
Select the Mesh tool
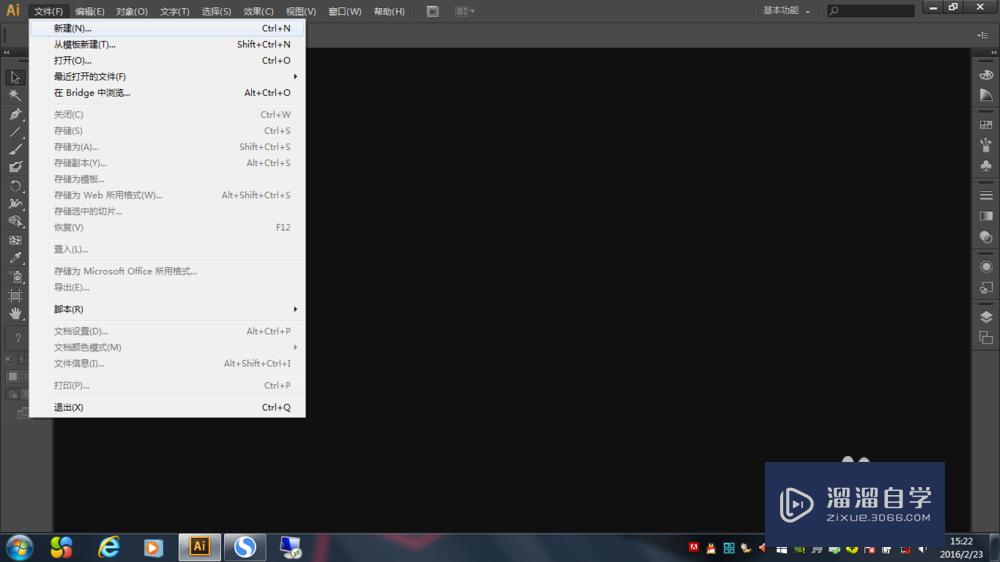coord(15,240)
